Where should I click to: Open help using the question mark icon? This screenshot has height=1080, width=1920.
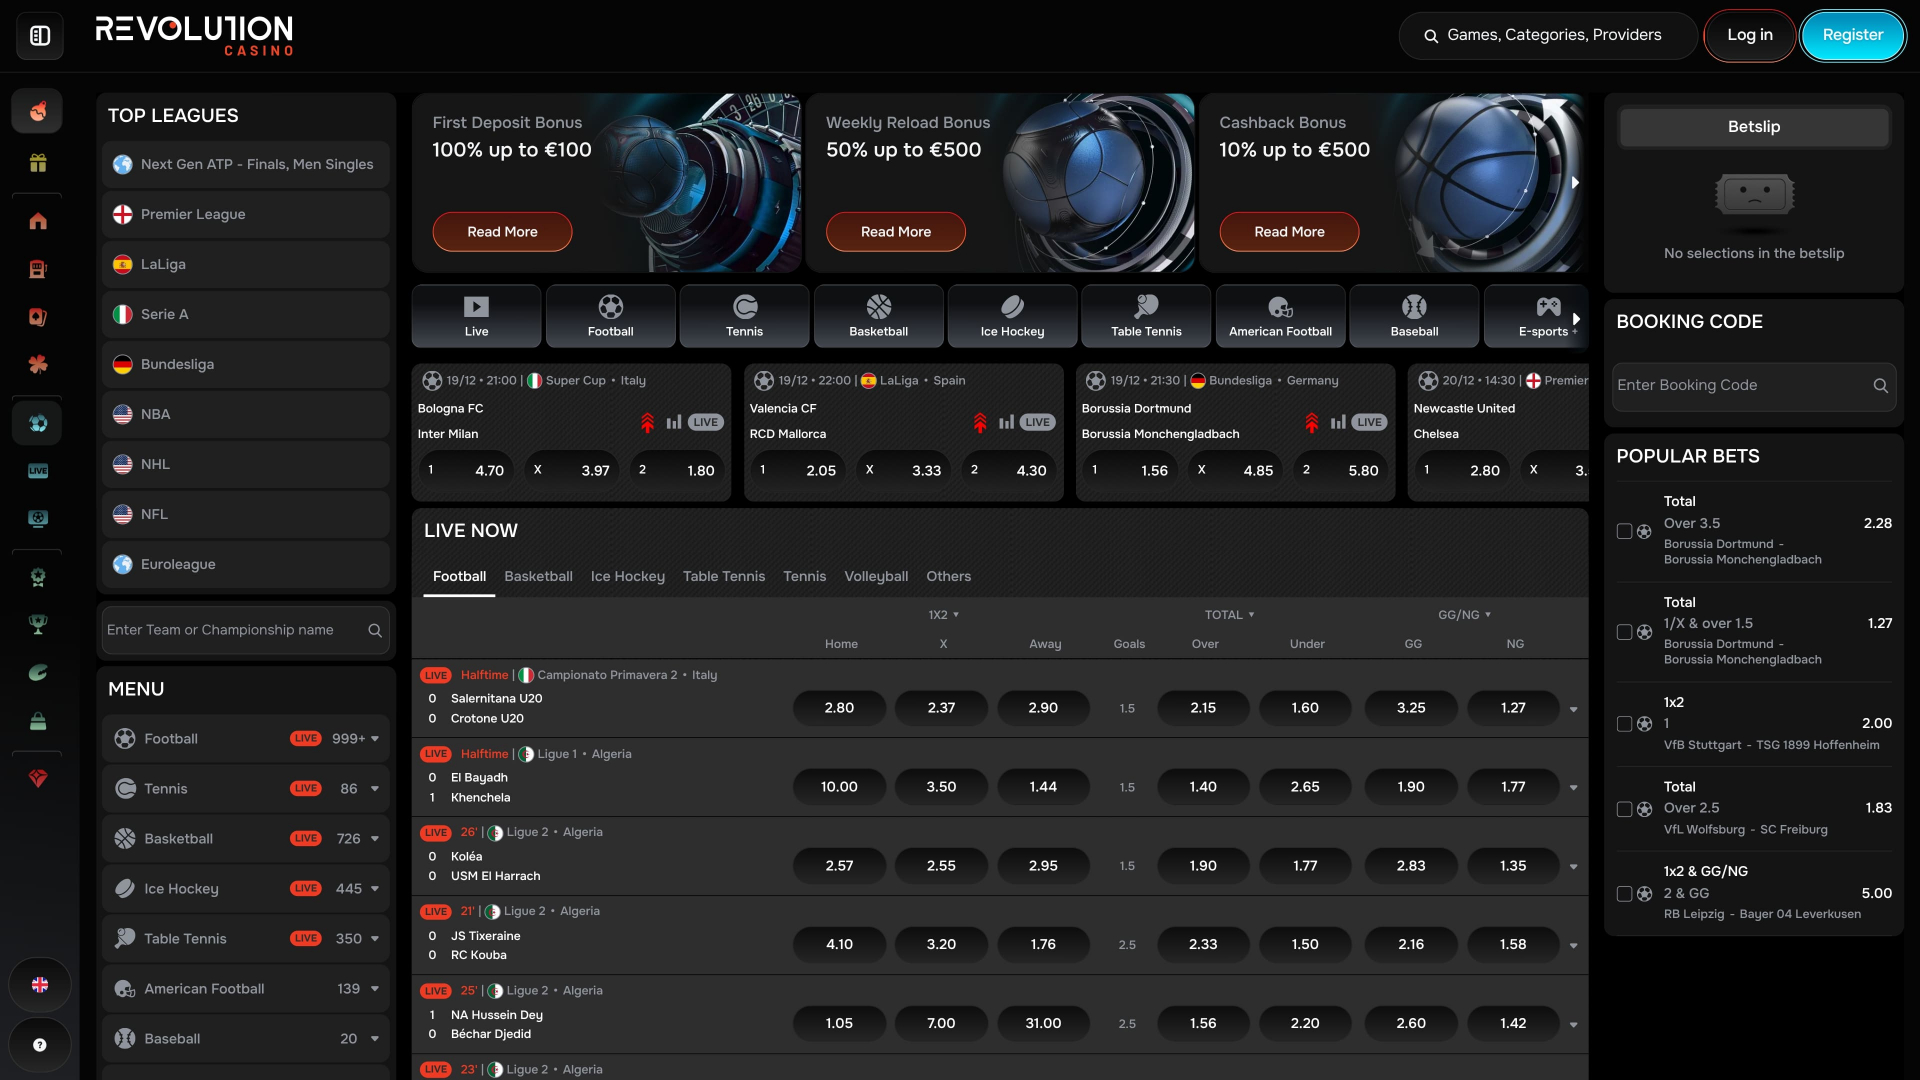39,1045
